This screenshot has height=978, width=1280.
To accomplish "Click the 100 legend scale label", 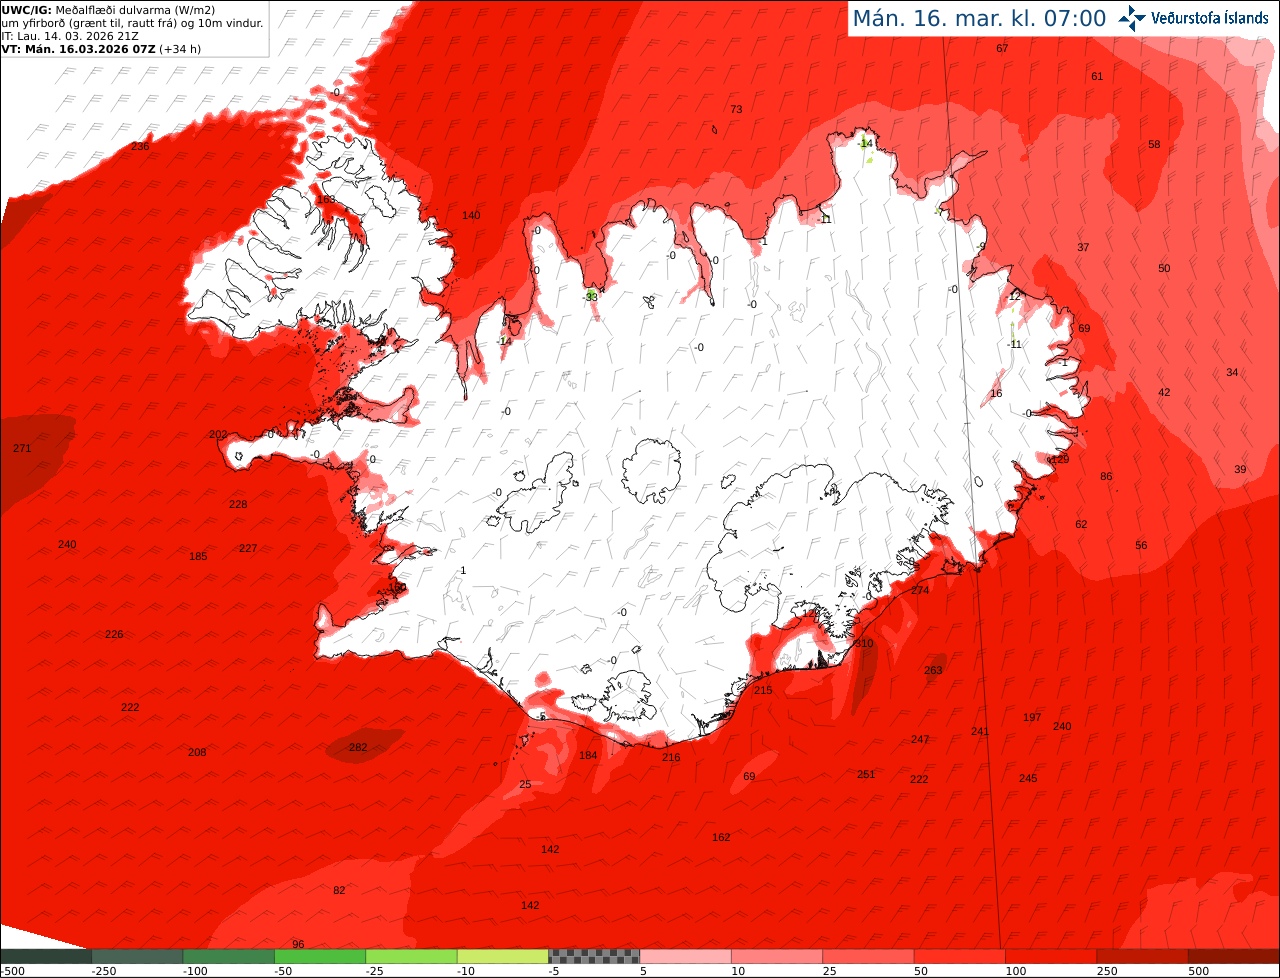I will point(1014,971).
